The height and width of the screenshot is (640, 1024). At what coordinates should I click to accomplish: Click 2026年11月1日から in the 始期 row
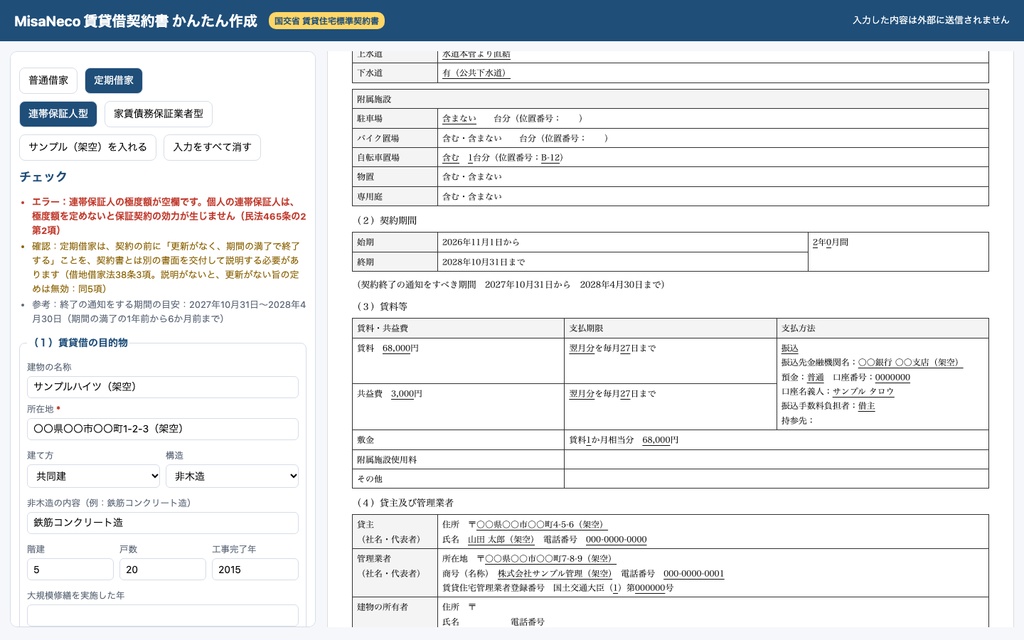[x=481, y=242]
